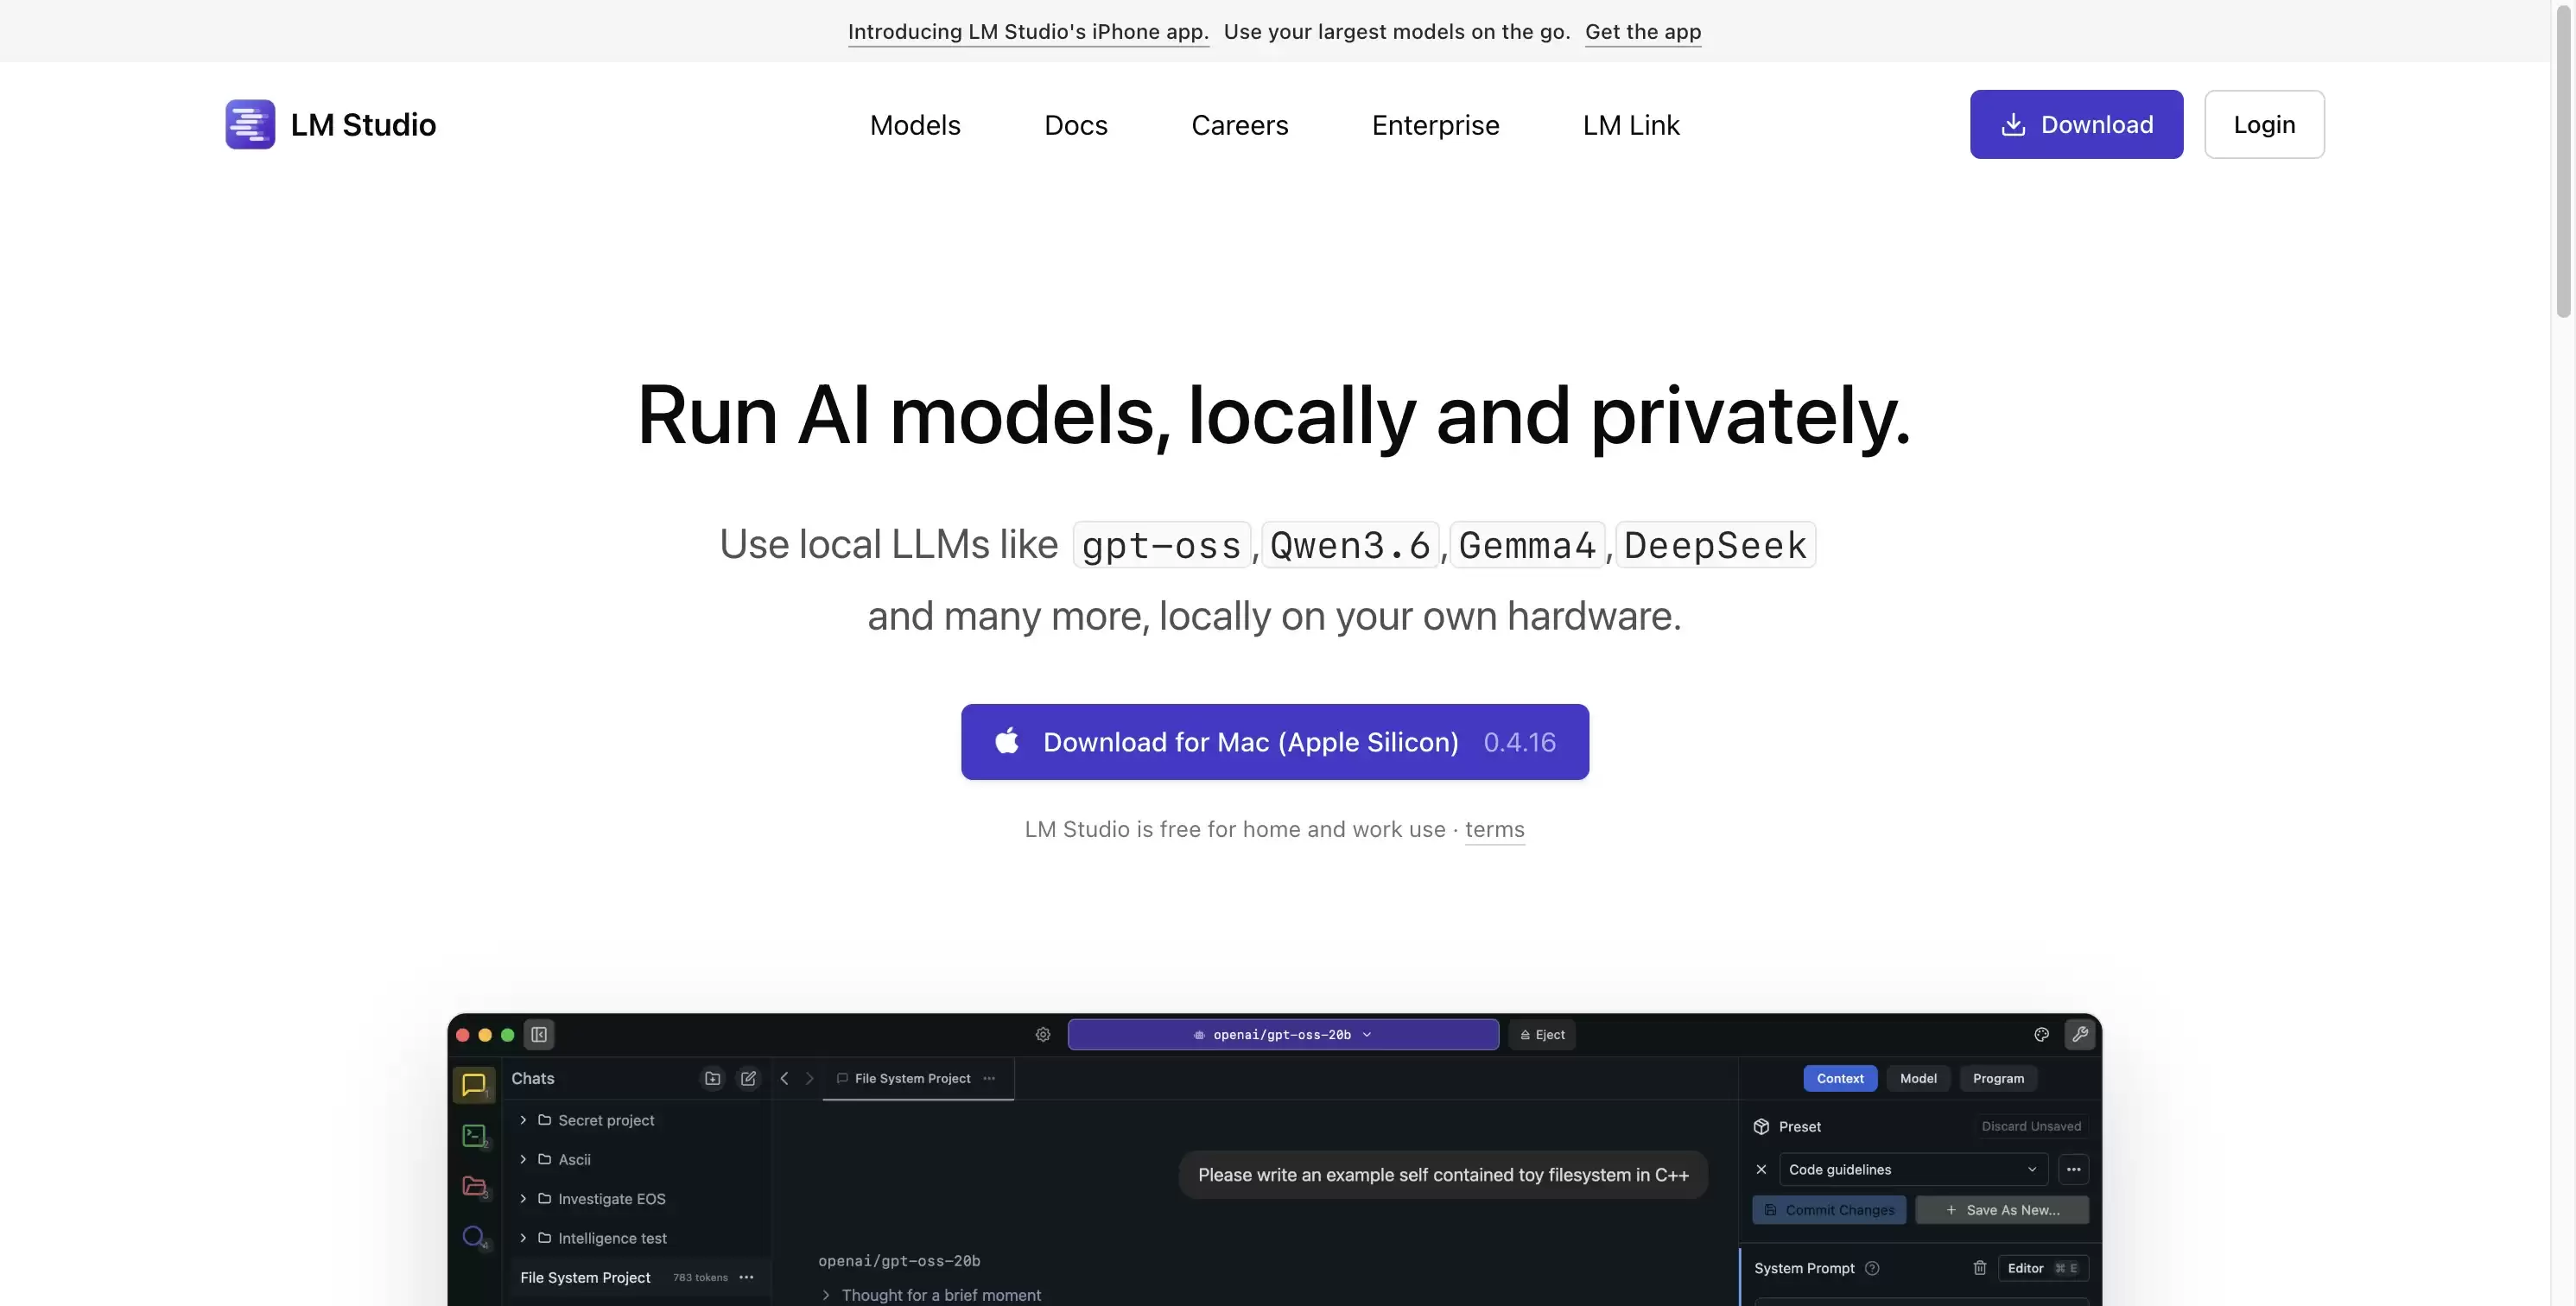Expand the Intelligence test folder

523,1238
